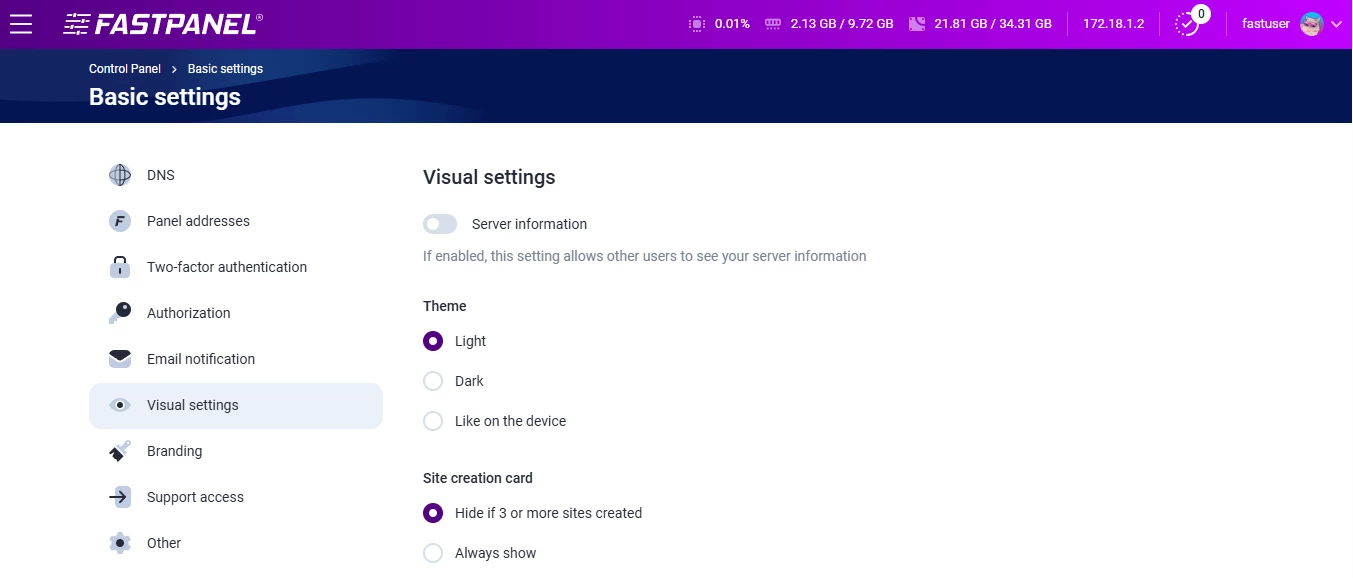
Task: Open the hamburger navigation menu
Action: (x=21, y=23)
